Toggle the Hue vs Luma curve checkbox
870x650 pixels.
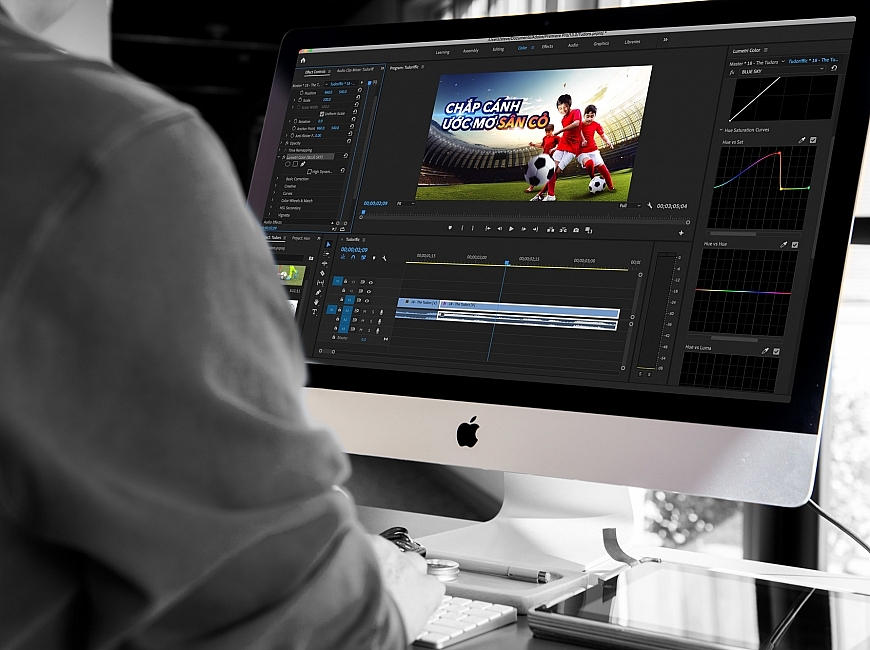pyautogui.click(x=776, y=351)
